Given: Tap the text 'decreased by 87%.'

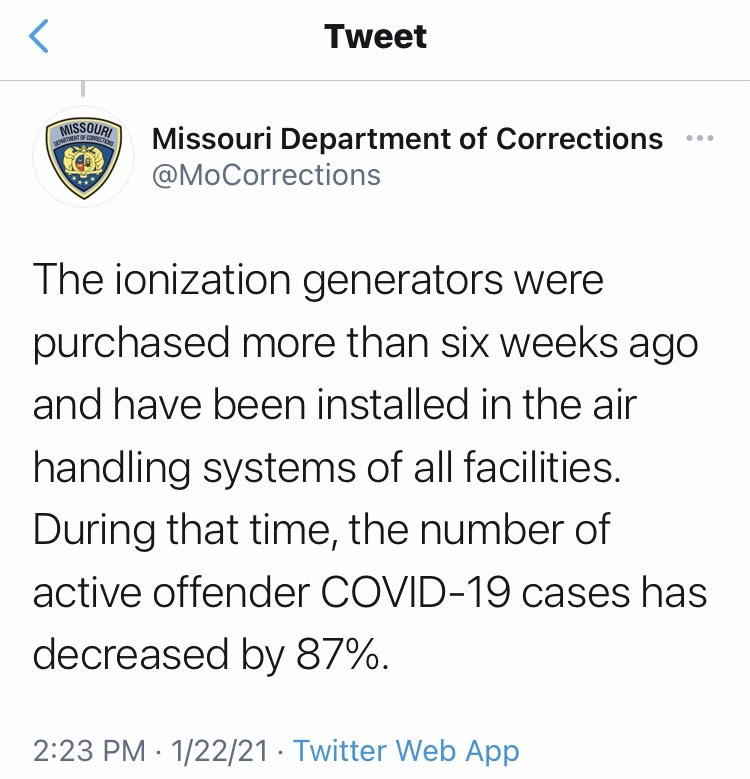Looking at the screenshot, I should pyautogui.click(x=210, y=655).
